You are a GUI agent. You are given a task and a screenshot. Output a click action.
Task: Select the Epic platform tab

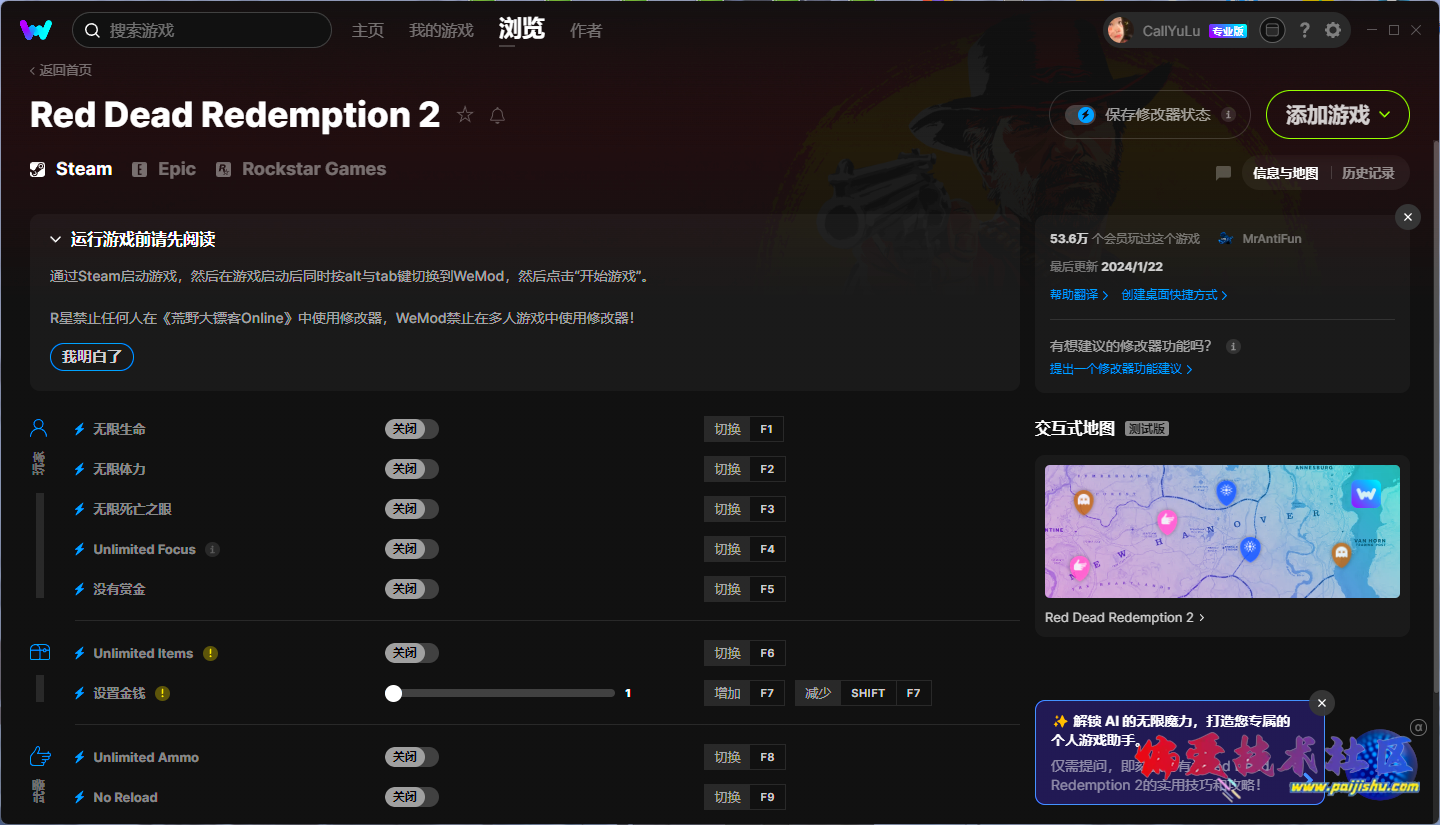coord(165,169)
